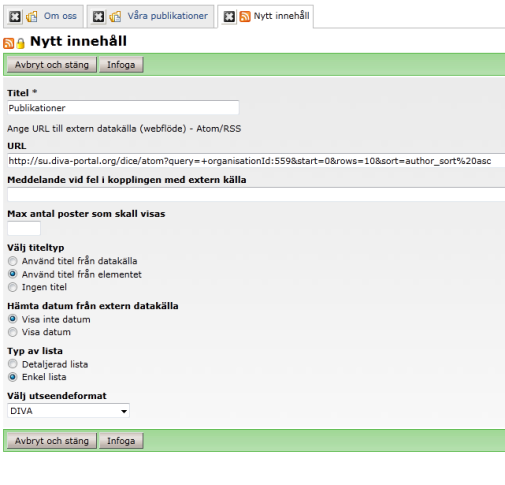The height and width of the screenshot is (485, 505).
Task: Click the RSS icon on Nytt innehåll tab
Action: [245, 16]
